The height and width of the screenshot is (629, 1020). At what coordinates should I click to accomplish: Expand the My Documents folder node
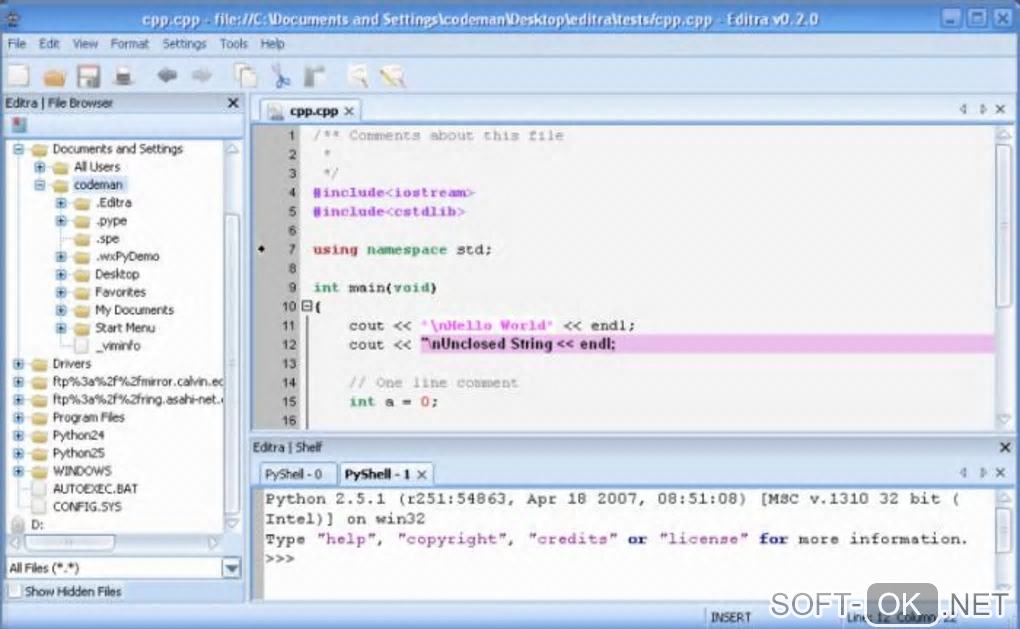pos(61,310)
